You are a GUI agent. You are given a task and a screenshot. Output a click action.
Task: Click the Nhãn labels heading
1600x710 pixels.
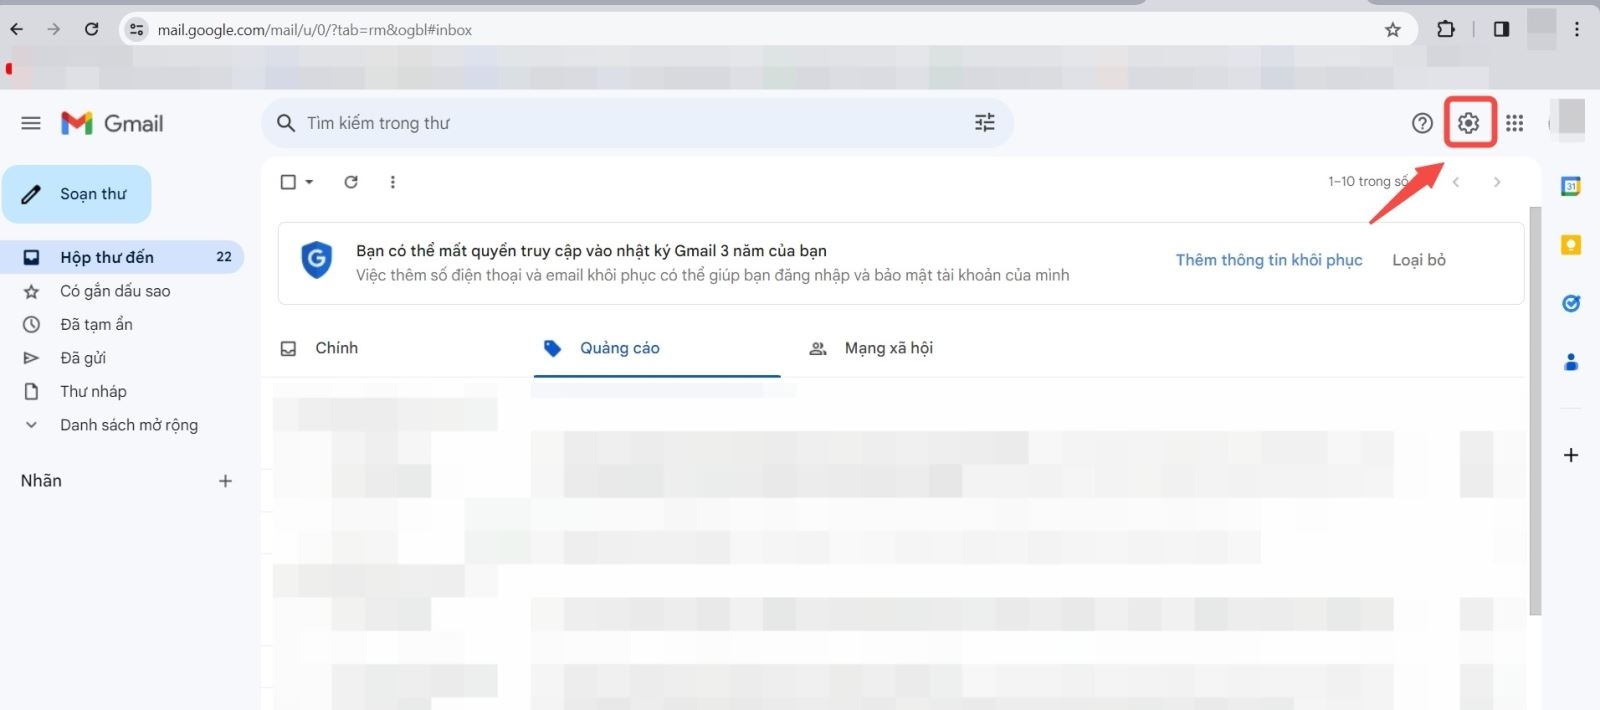click(41, 481)
